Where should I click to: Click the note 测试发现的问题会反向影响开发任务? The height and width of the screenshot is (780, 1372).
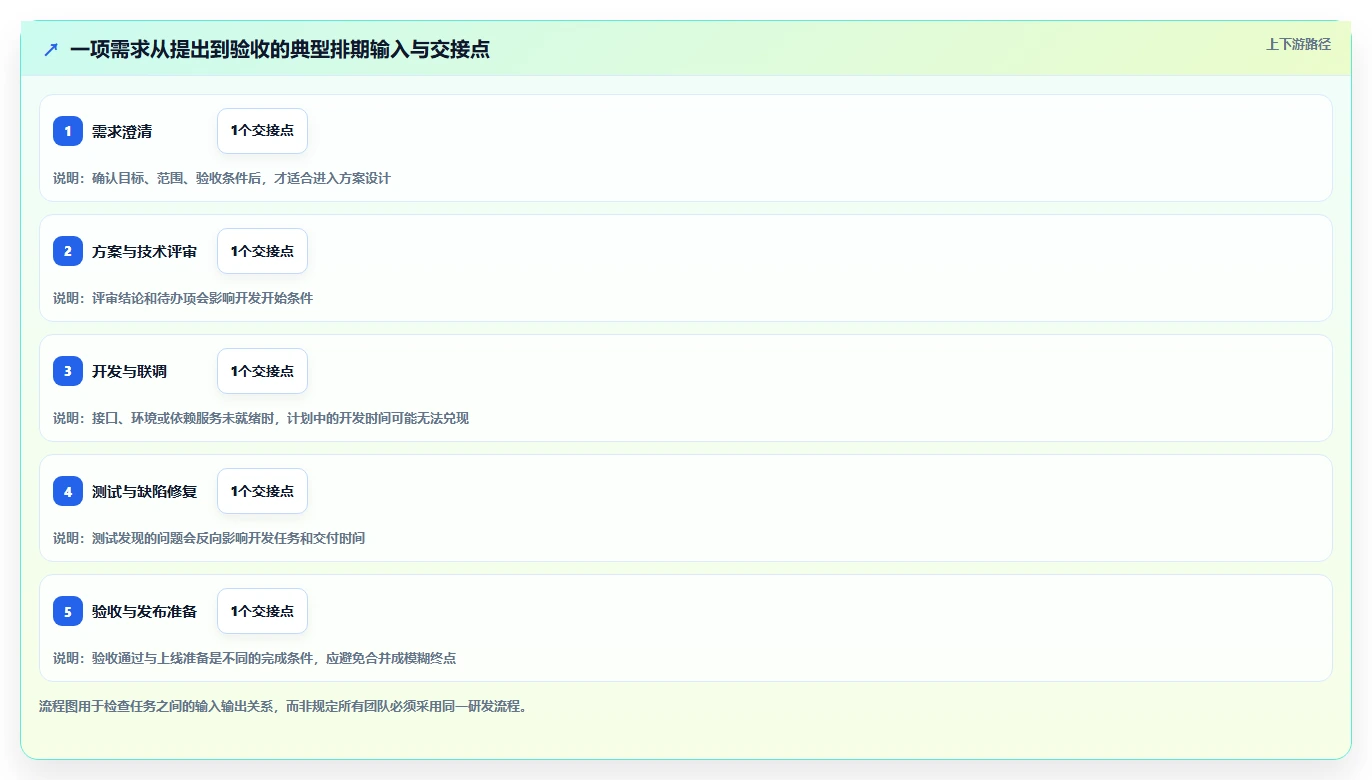click(x=209, y=538)
